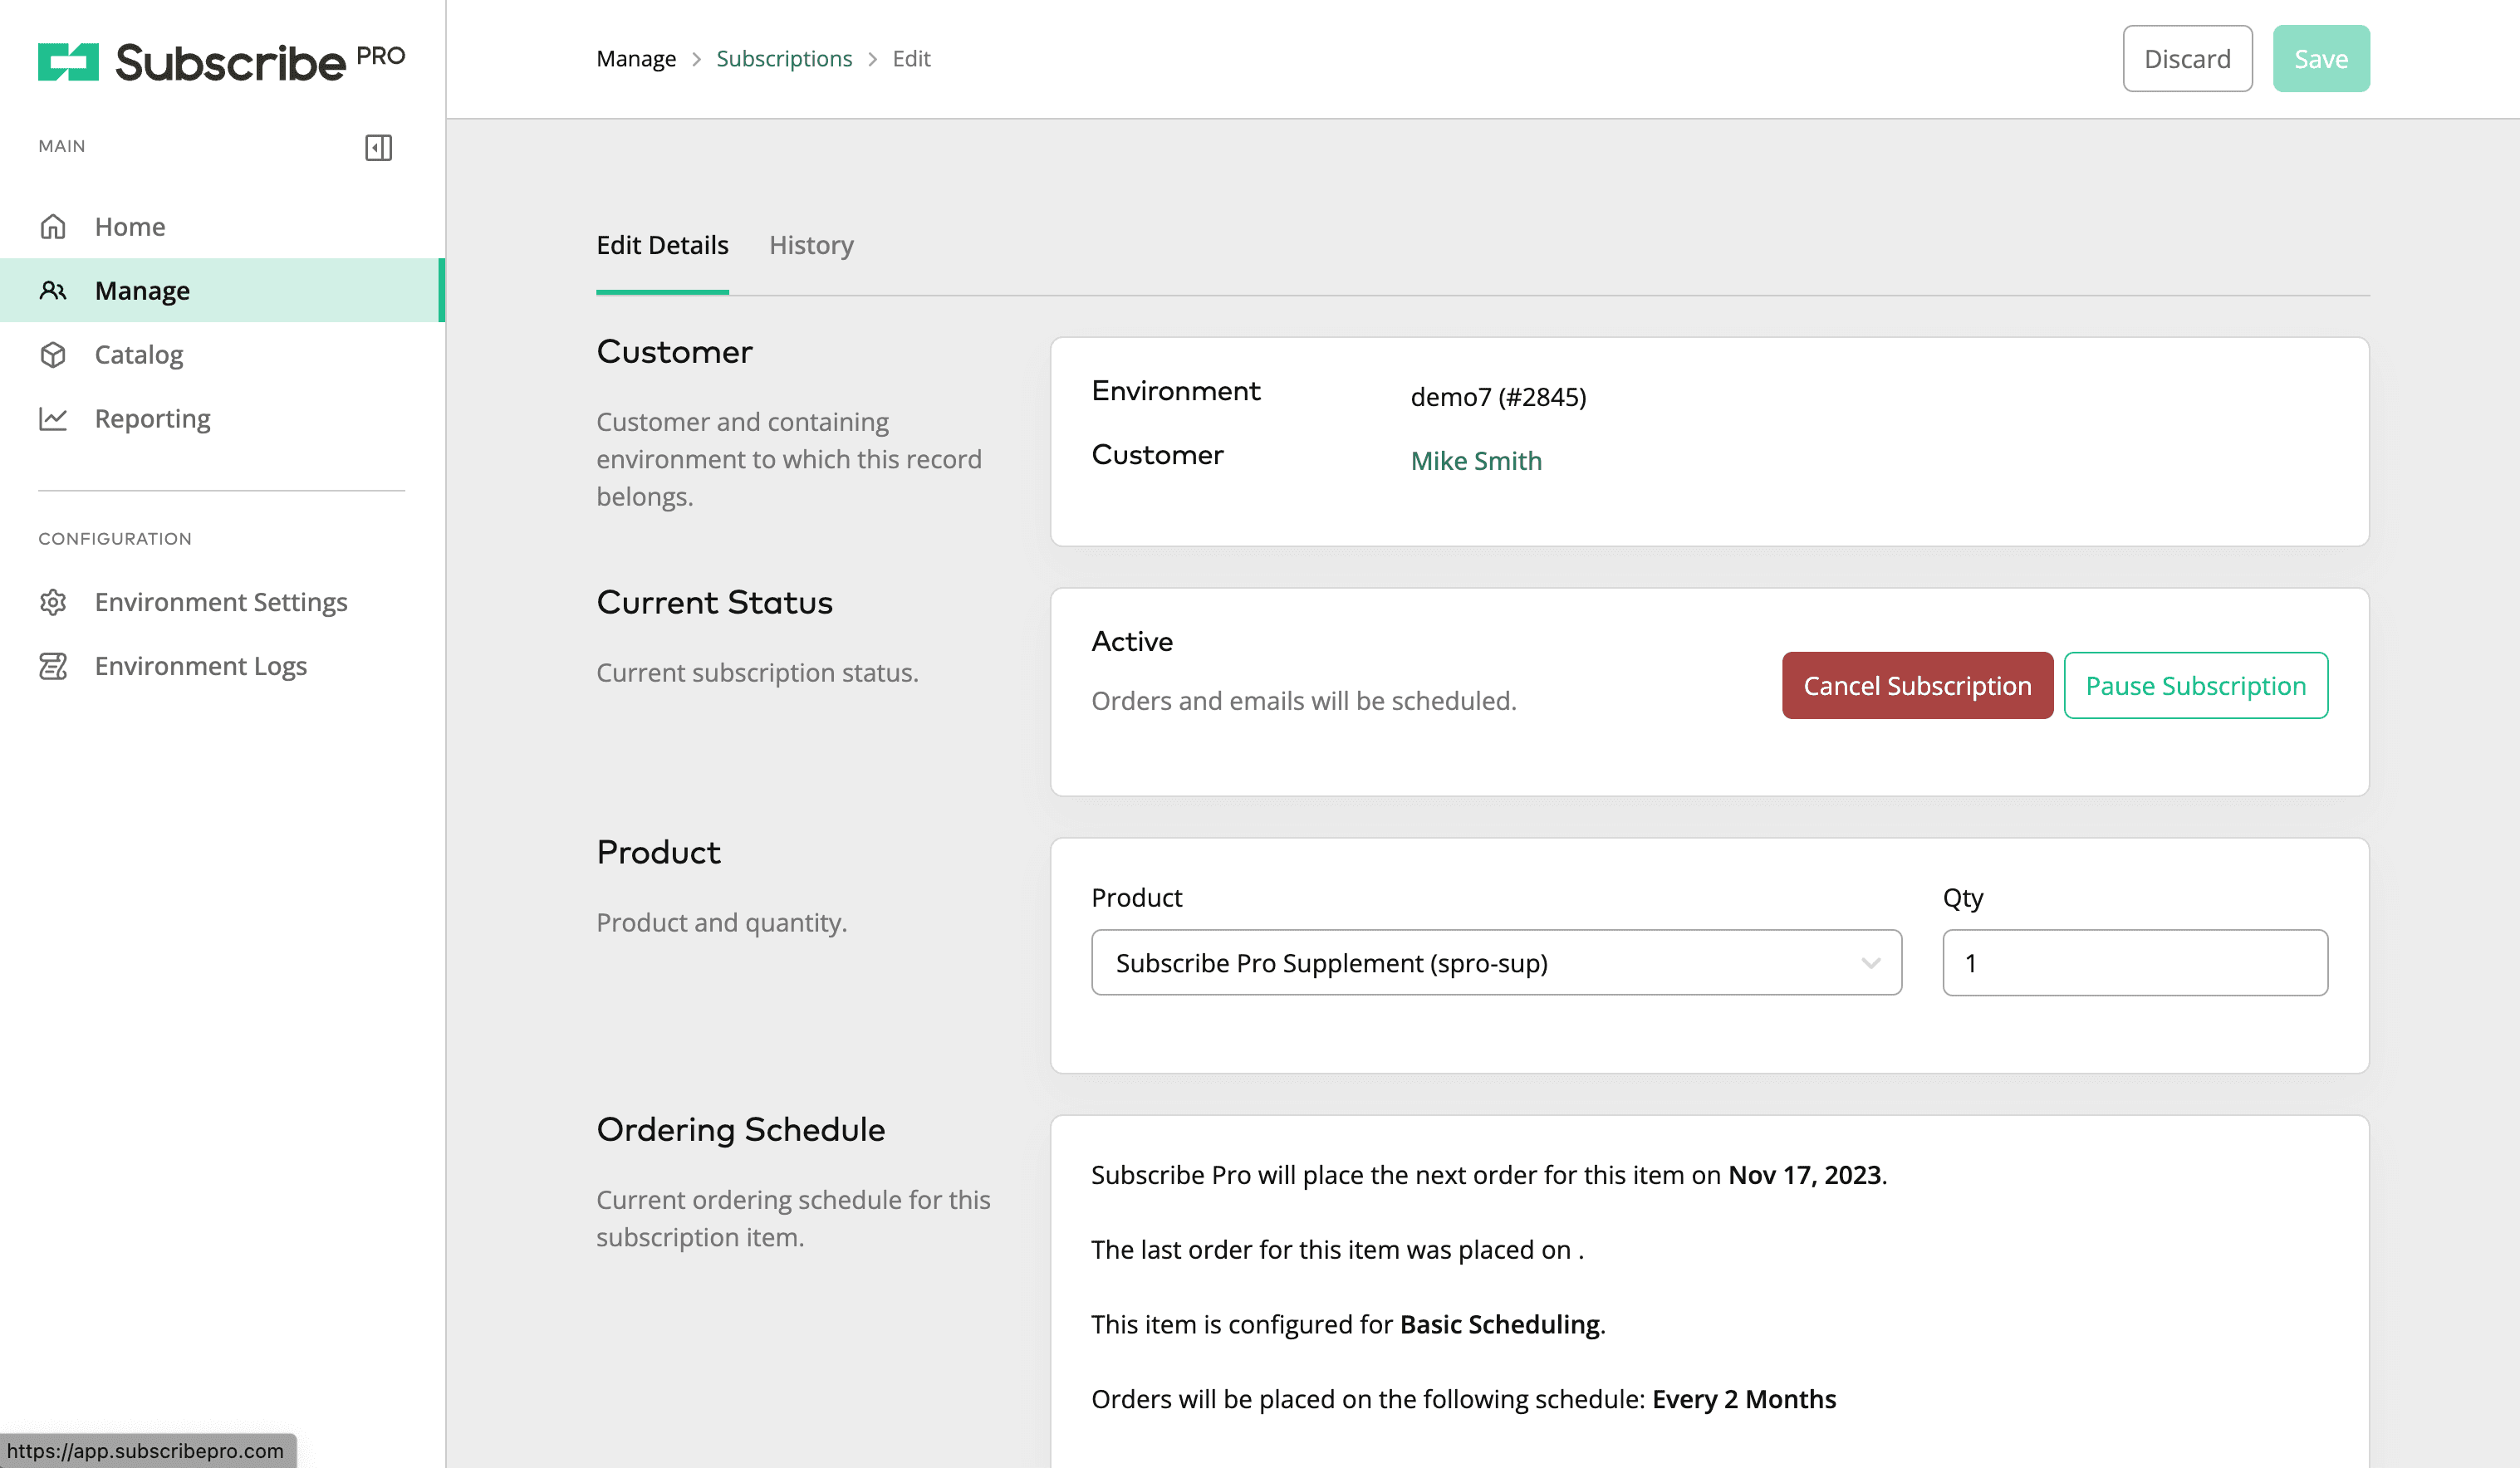Click the 'Basic Scheduling' text

pos(1499,1324)
